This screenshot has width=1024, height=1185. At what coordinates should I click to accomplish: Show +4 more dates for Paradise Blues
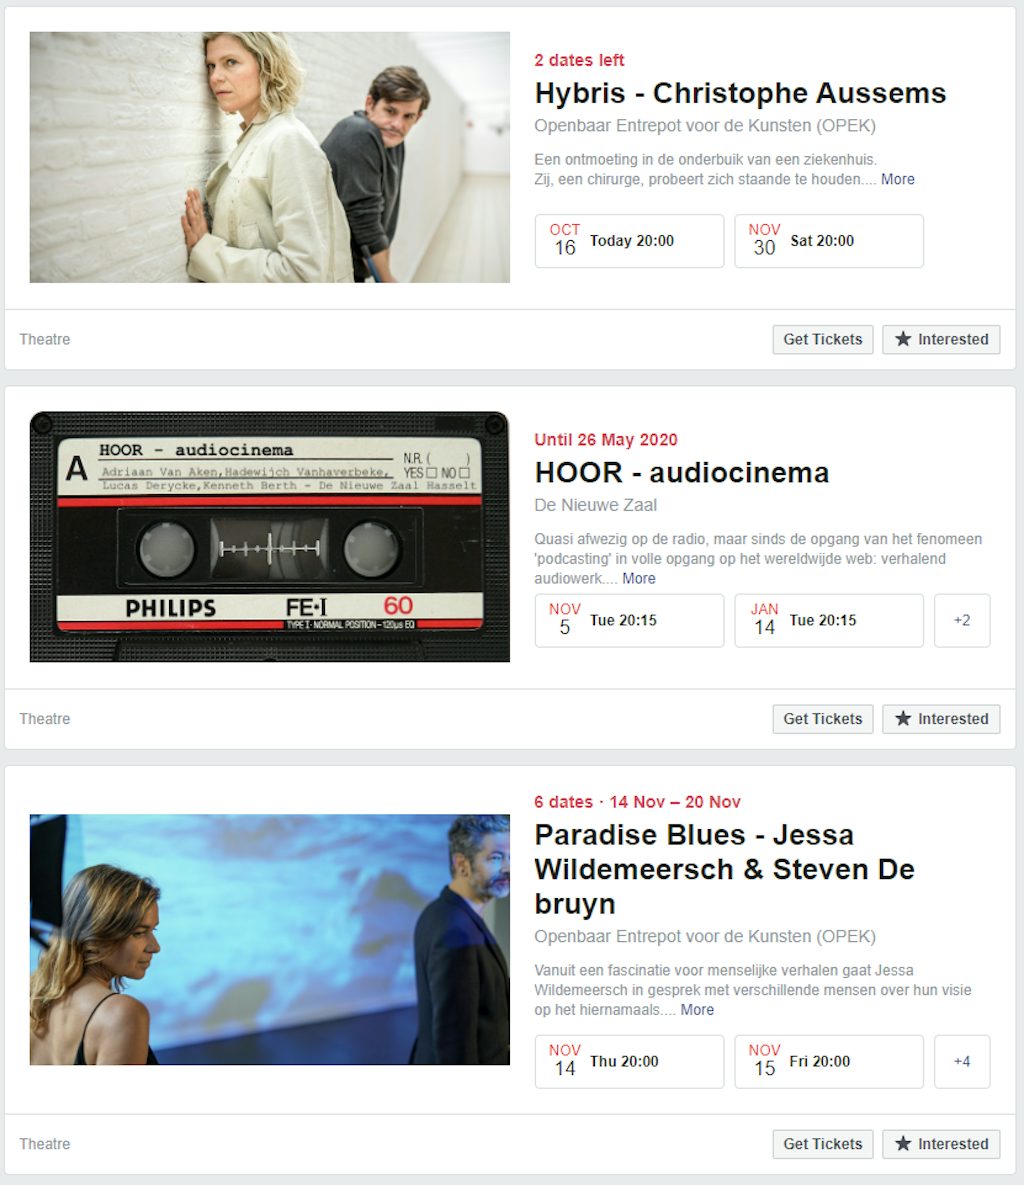962,1062
